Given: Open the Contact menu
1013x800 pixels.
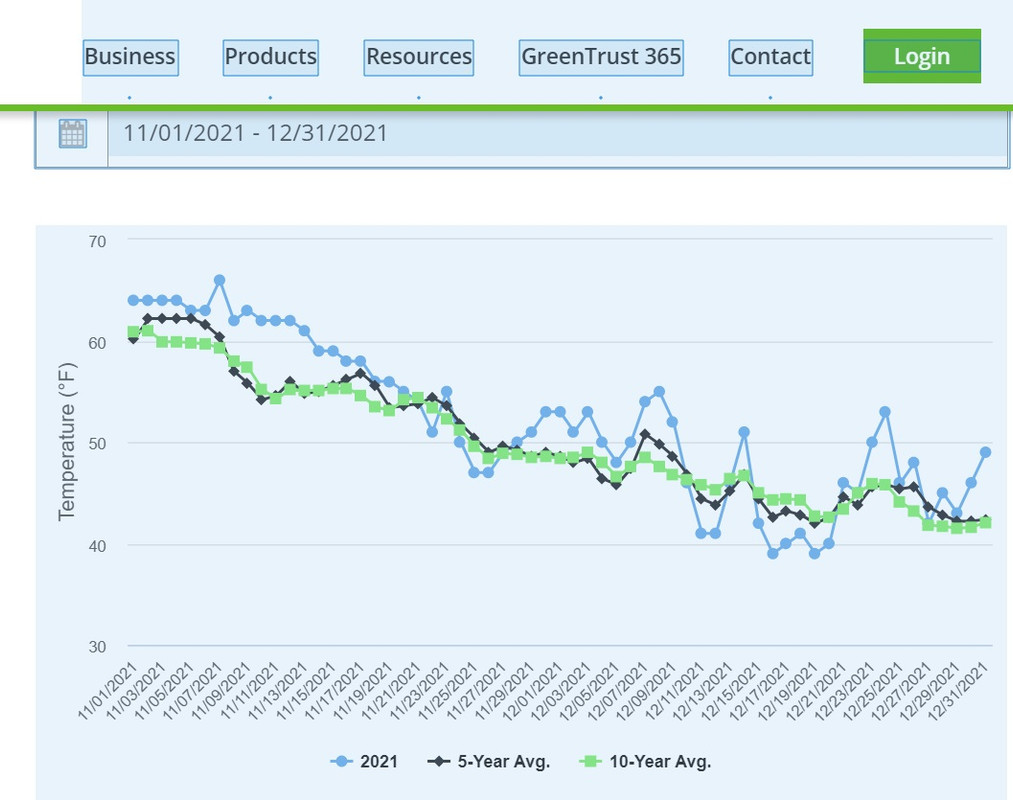Looking at the screenshot, I should (x=770, y=58).
